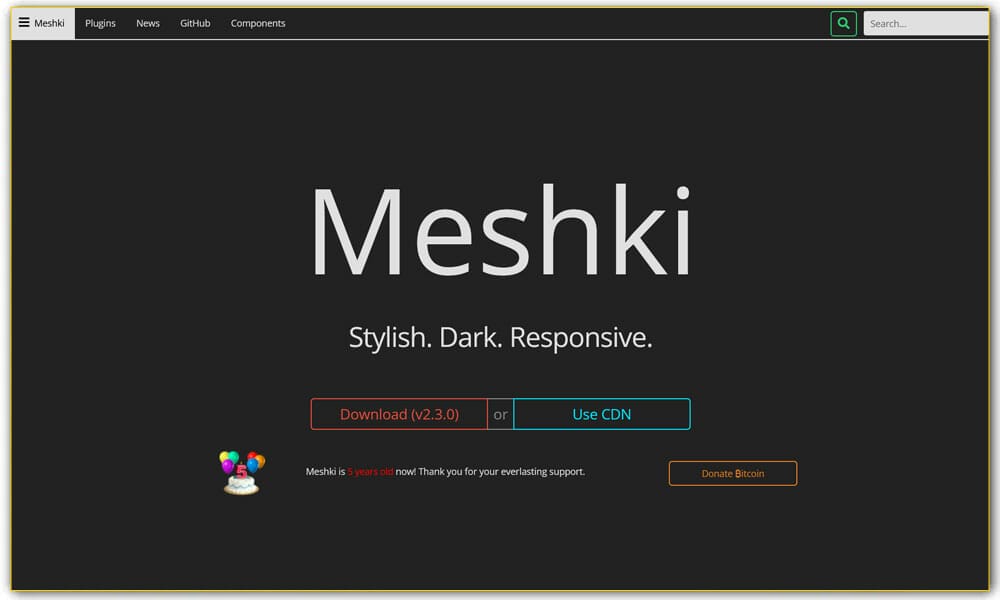This screenshot has height=600, width=1000.
Task: Open the Components page
Action: tap(257, 23)
